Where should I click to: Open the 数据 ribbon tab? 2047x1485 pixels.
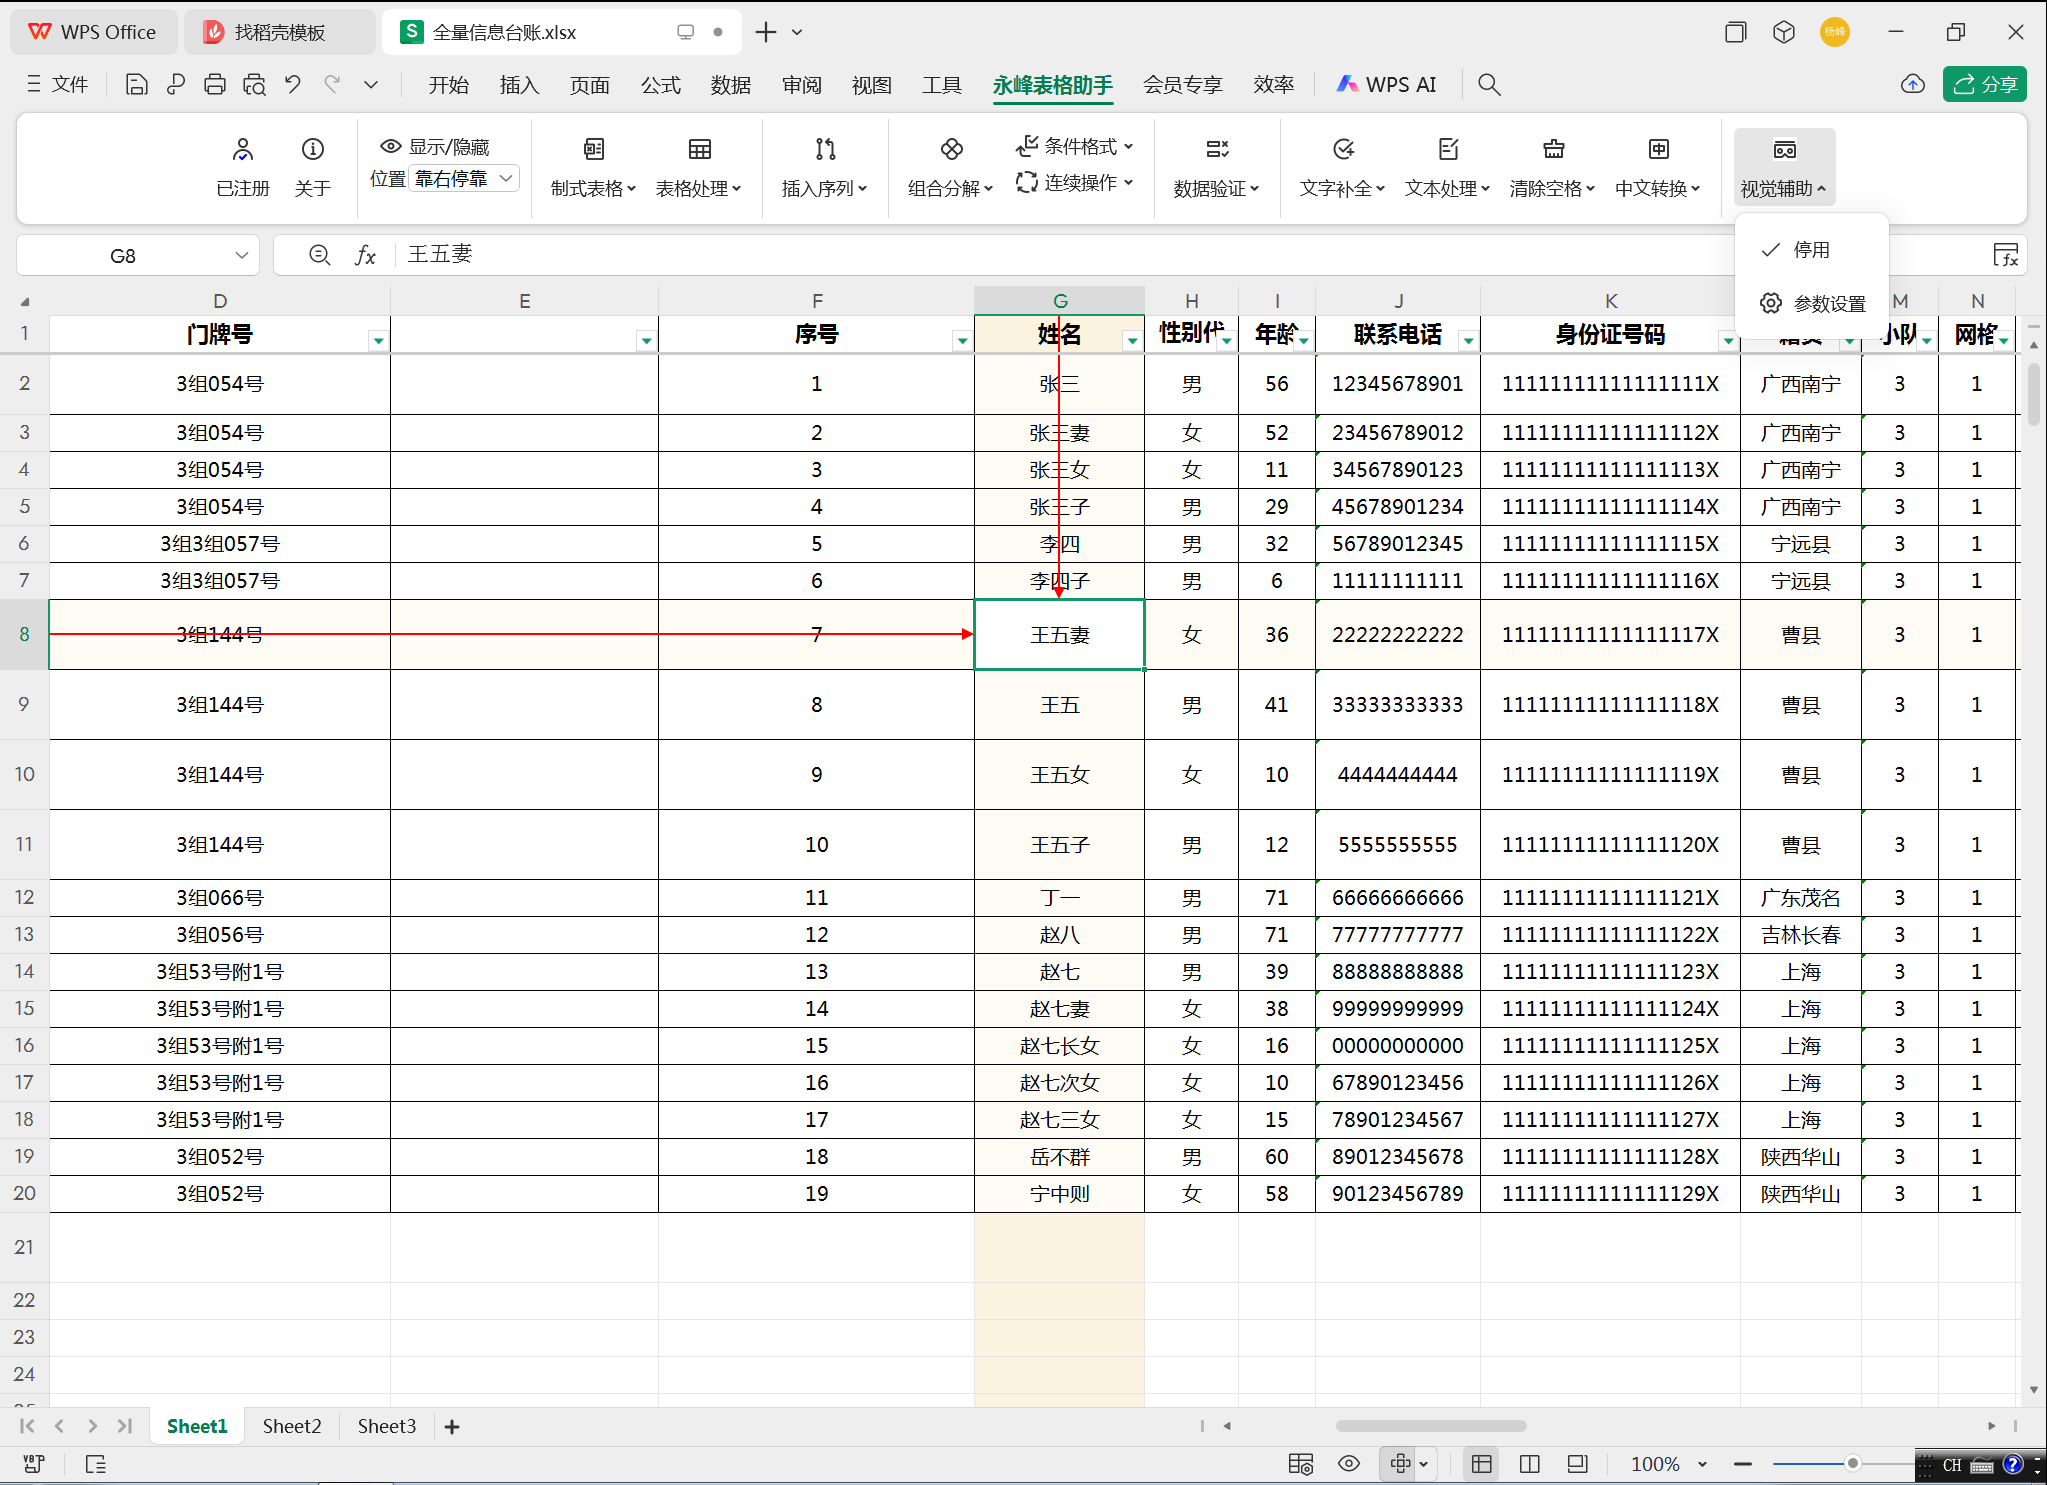tap(730, 85)
